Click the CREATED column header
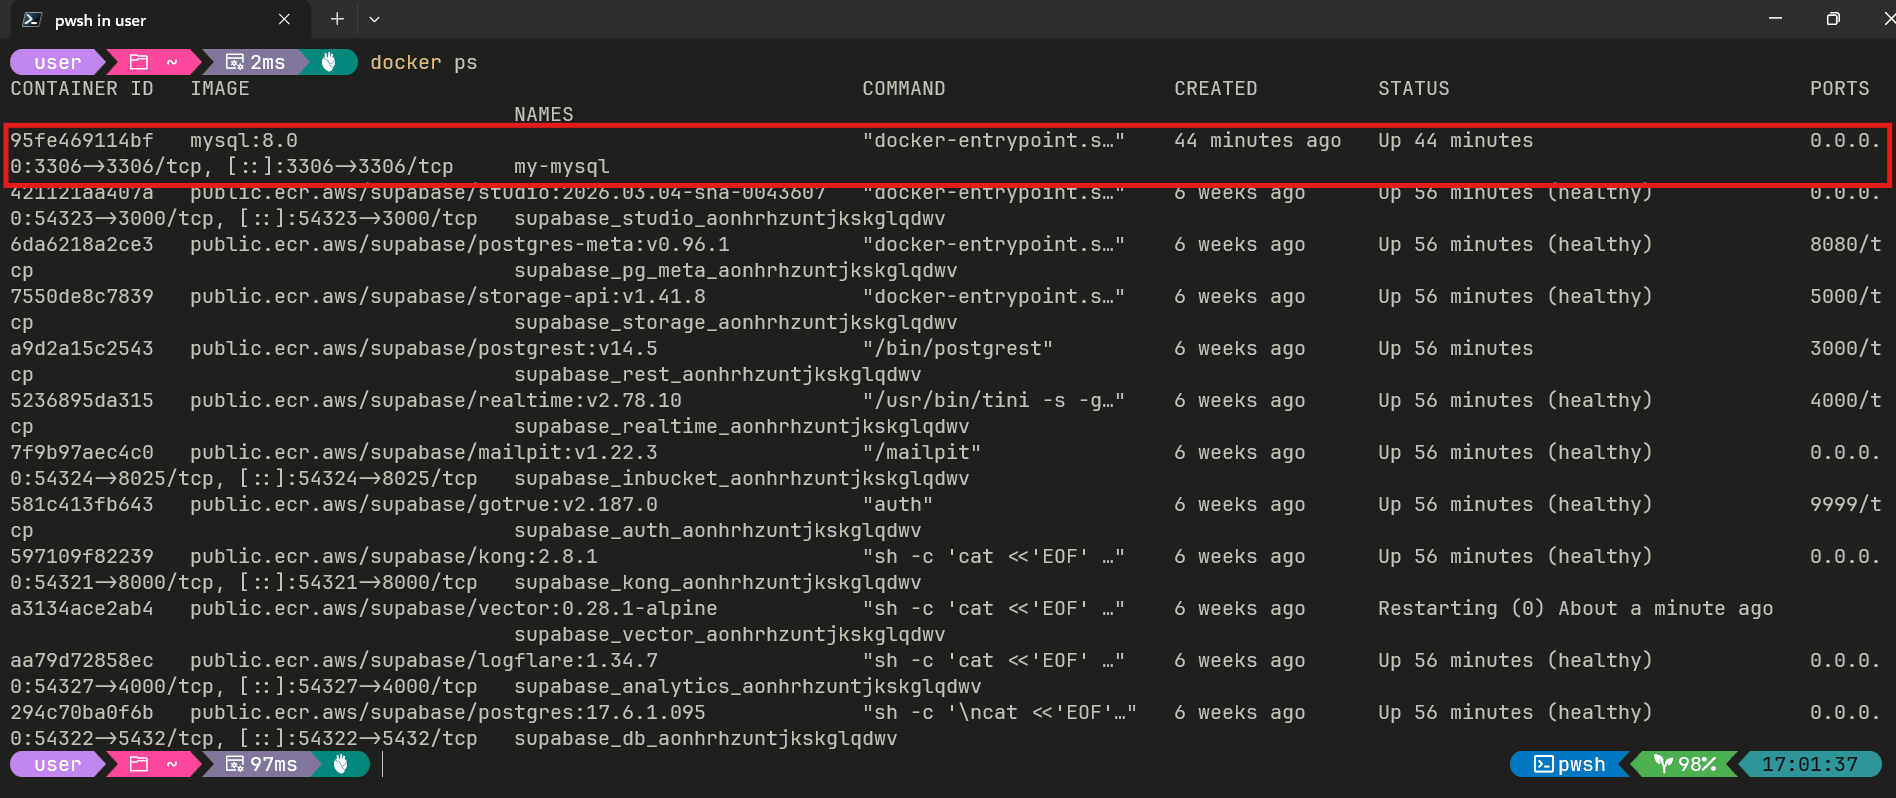1896x798 pixels. [x=1216, y=88]
